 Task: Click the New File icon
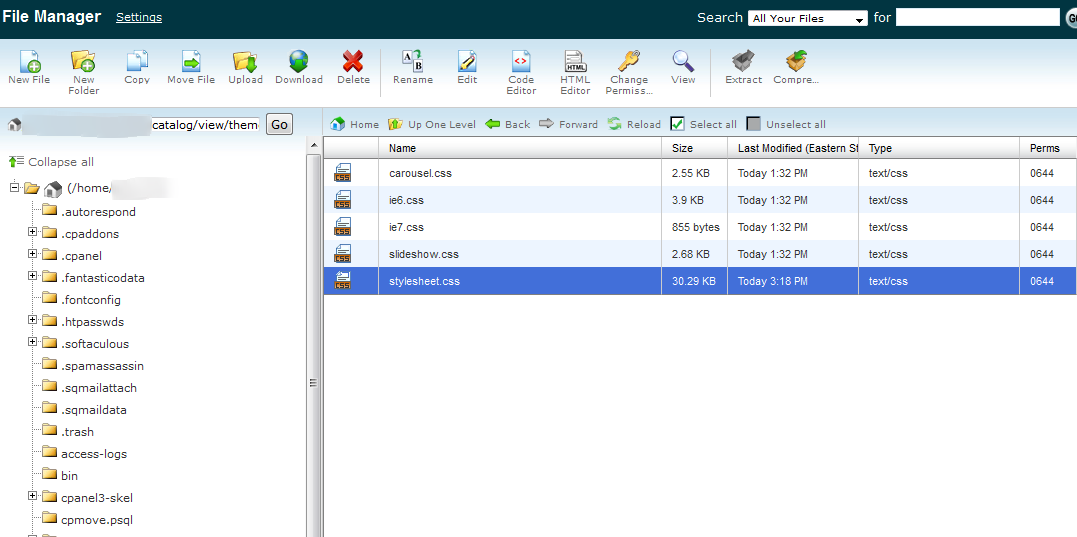[x=29, y=63]
